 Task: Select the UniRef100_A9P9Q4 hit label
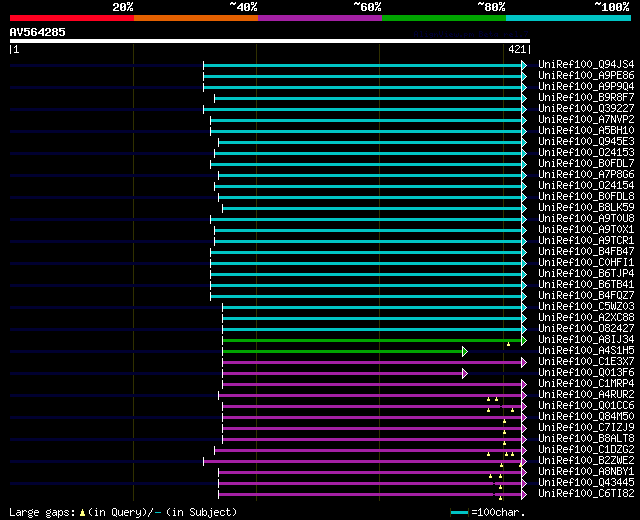click(x=586, y=87)
